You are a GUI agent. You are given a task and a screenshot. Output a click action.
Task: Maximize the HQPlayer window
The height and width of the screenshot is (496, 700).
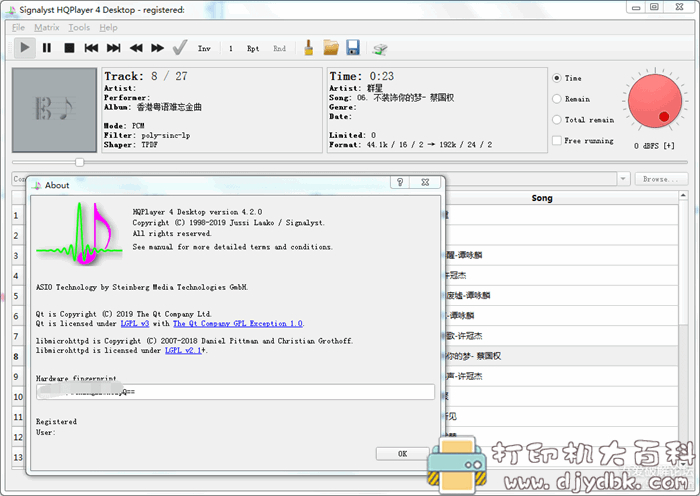pos(654,7)
